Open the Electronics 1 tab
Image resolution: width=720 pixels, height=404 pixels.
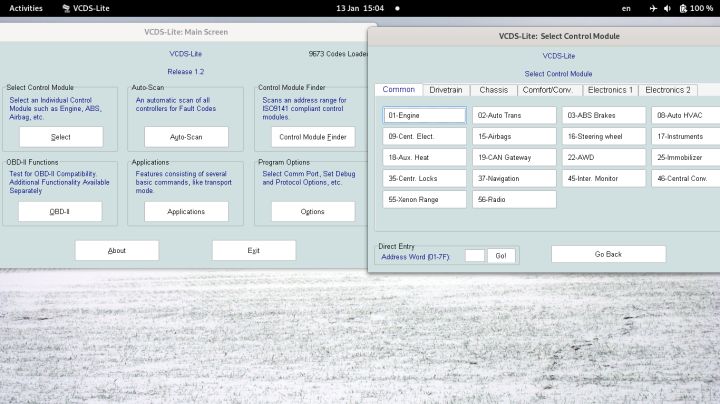pos(610,90)
